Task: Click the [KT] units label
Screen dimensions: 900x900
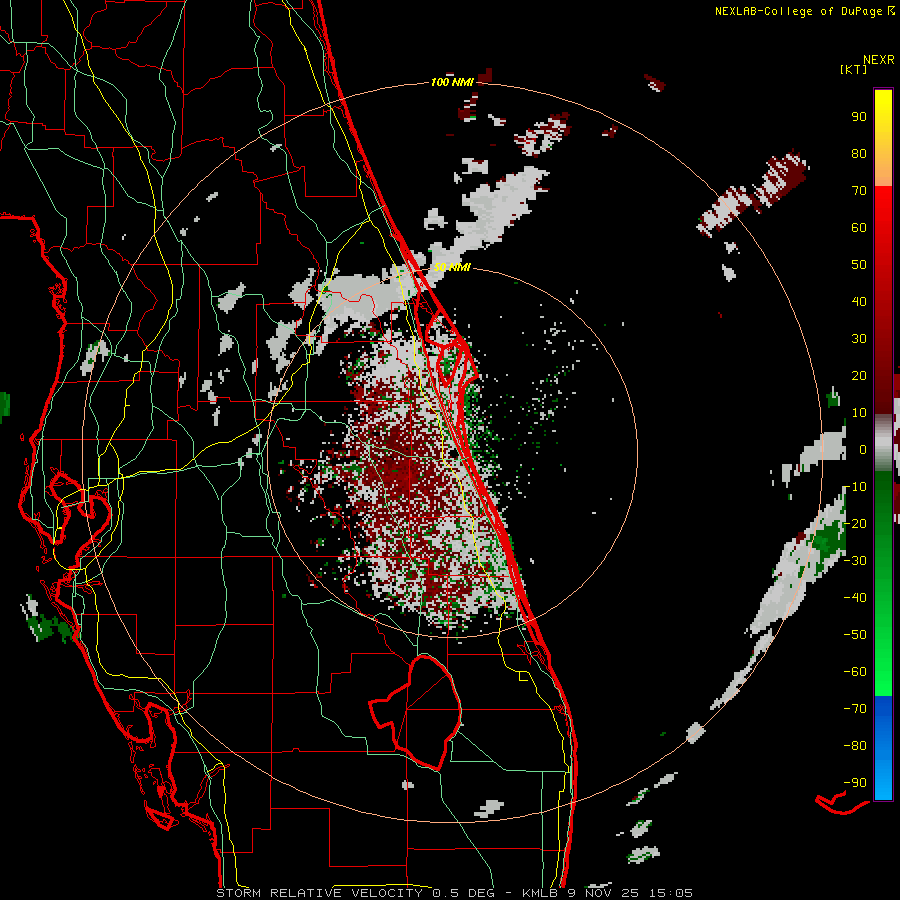Action: (x=854, y=69)
